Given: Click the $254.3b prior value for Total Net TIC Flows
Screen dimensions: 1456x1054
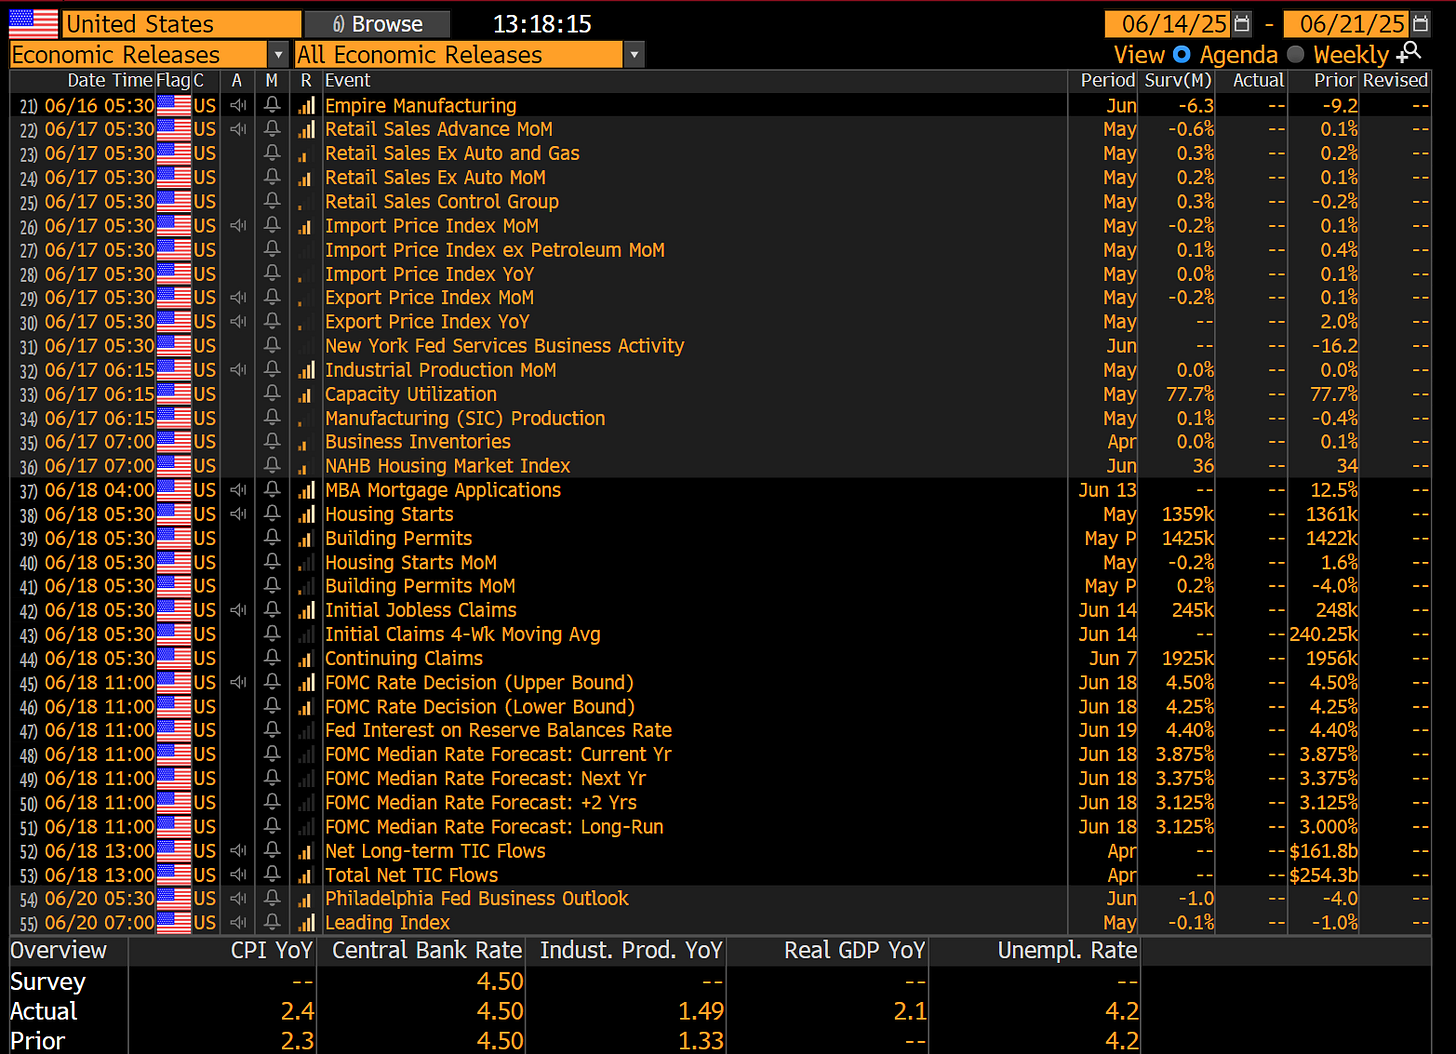Looking at the screenshot, I should (1324, 875).
